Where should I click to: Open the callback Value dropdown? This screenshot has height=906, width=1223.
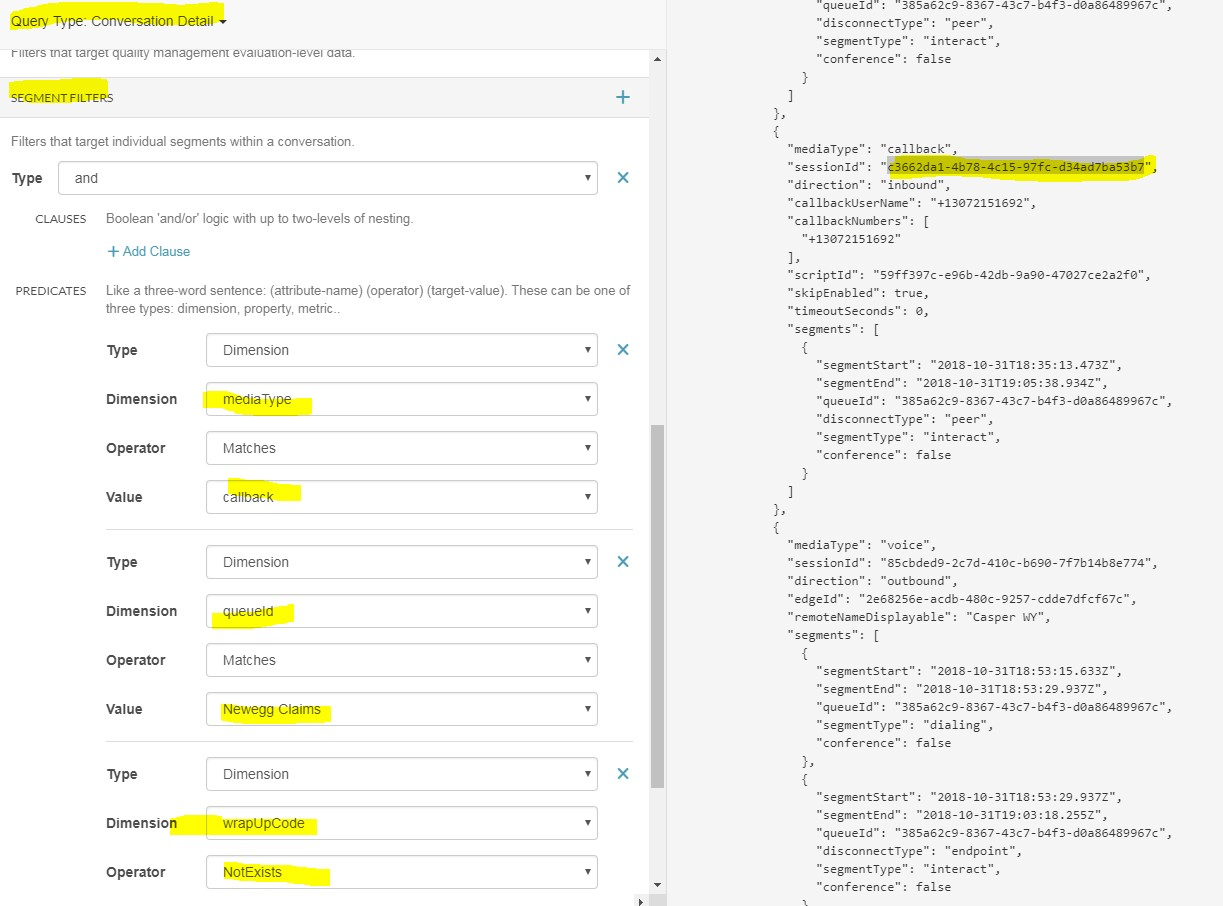(402, 497)
